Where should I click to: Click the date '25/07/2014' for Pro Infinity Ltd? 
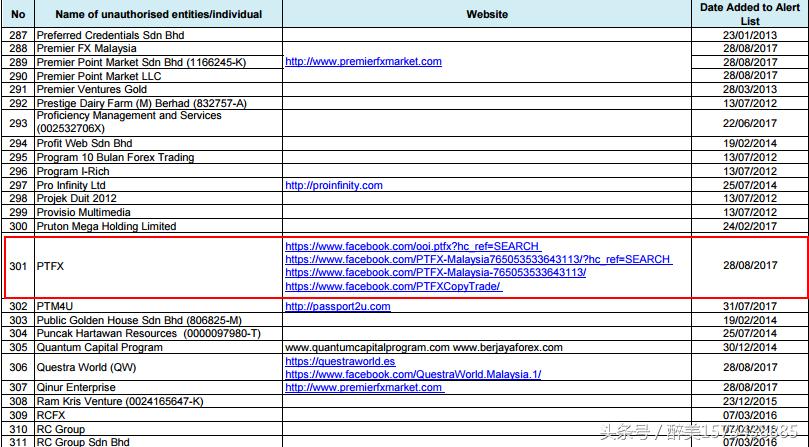click(x=750, y=185)
